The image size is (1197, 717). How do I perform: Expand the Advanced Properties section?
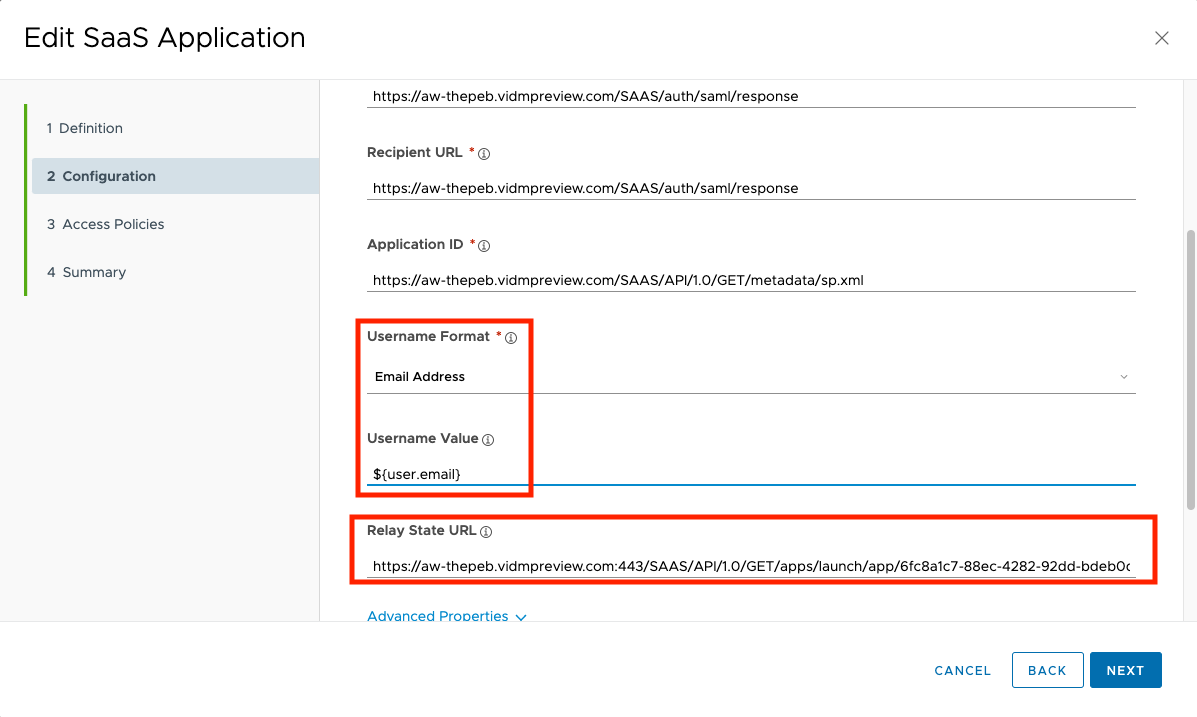click(x=438, y=616)
